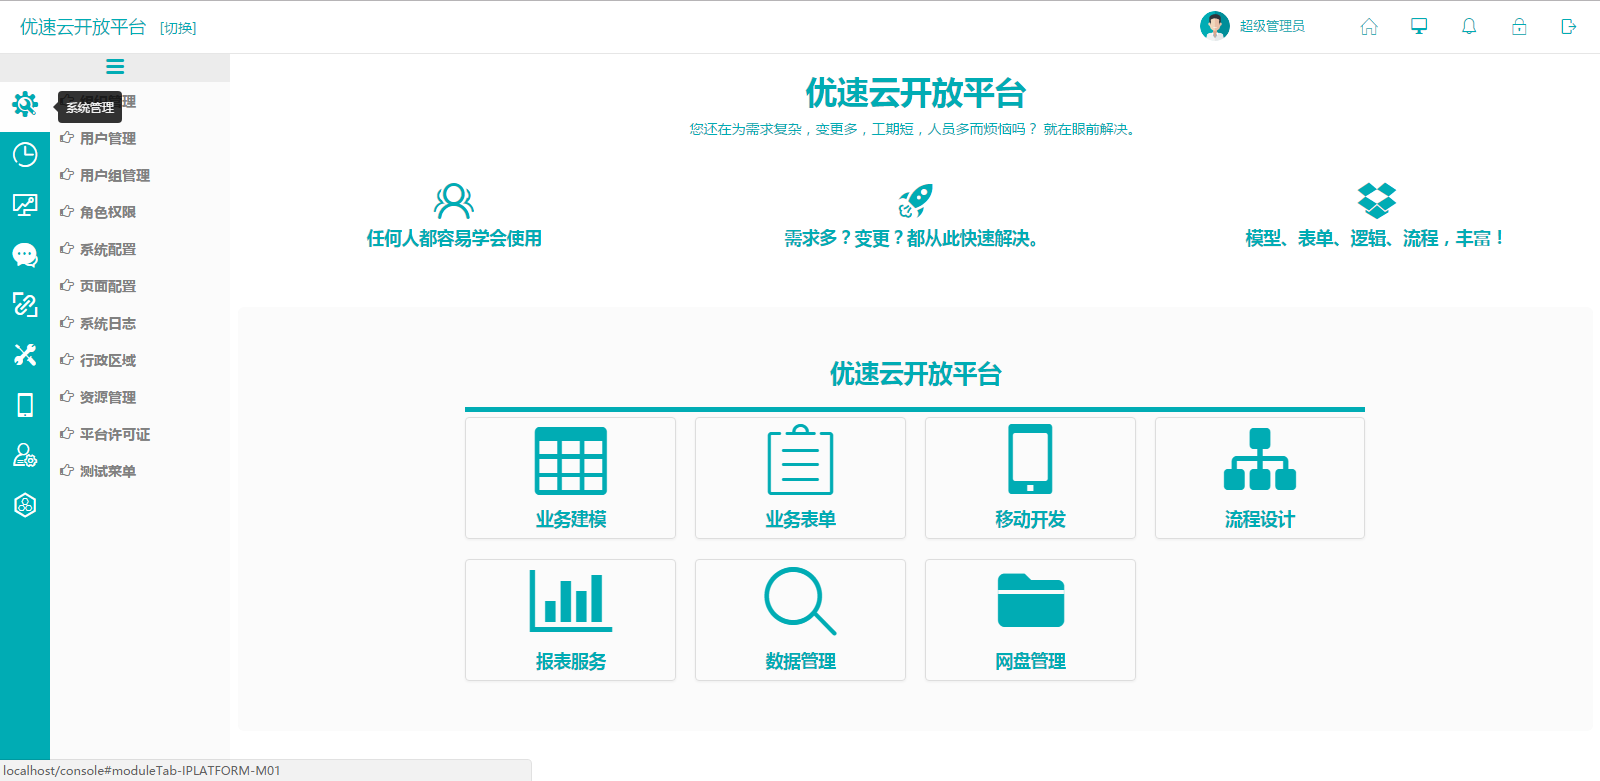Toggle the hamburger menu collapse icon

[x=115, y=67]
